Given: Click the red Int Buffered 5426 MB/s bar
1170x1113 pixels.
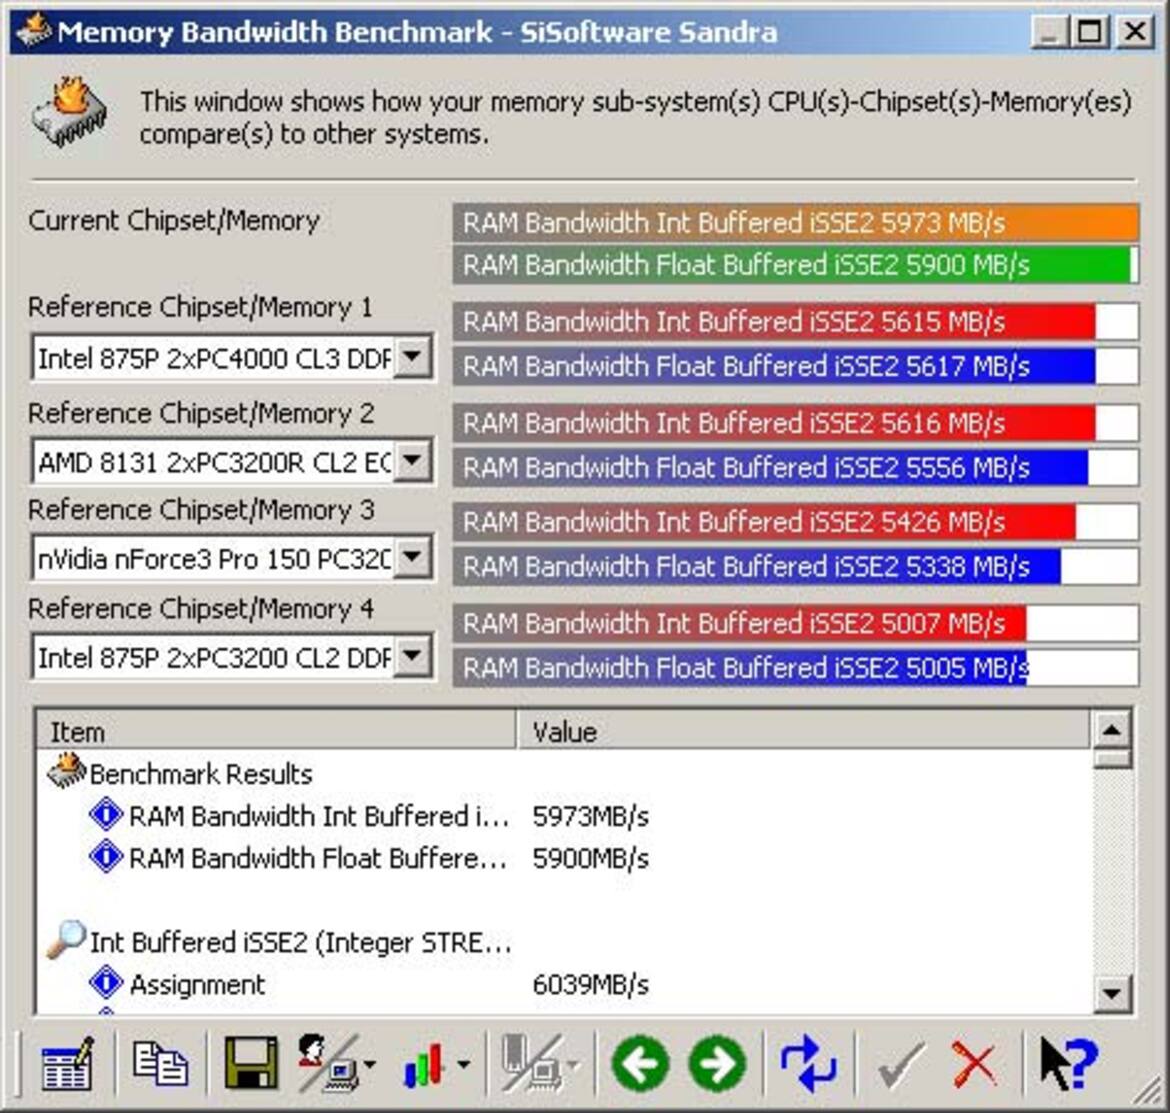Looking at the screenshot, I should point(795,521).
